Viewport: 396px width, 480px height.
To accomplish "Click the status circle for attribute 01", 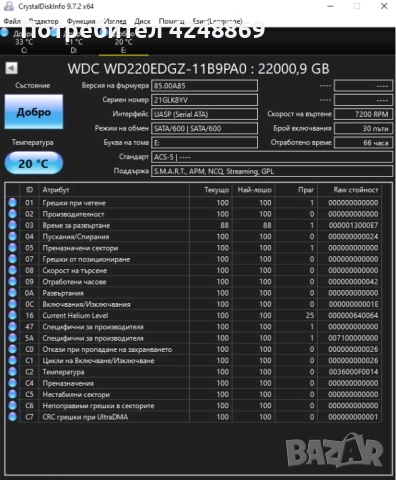I will 13,203.
